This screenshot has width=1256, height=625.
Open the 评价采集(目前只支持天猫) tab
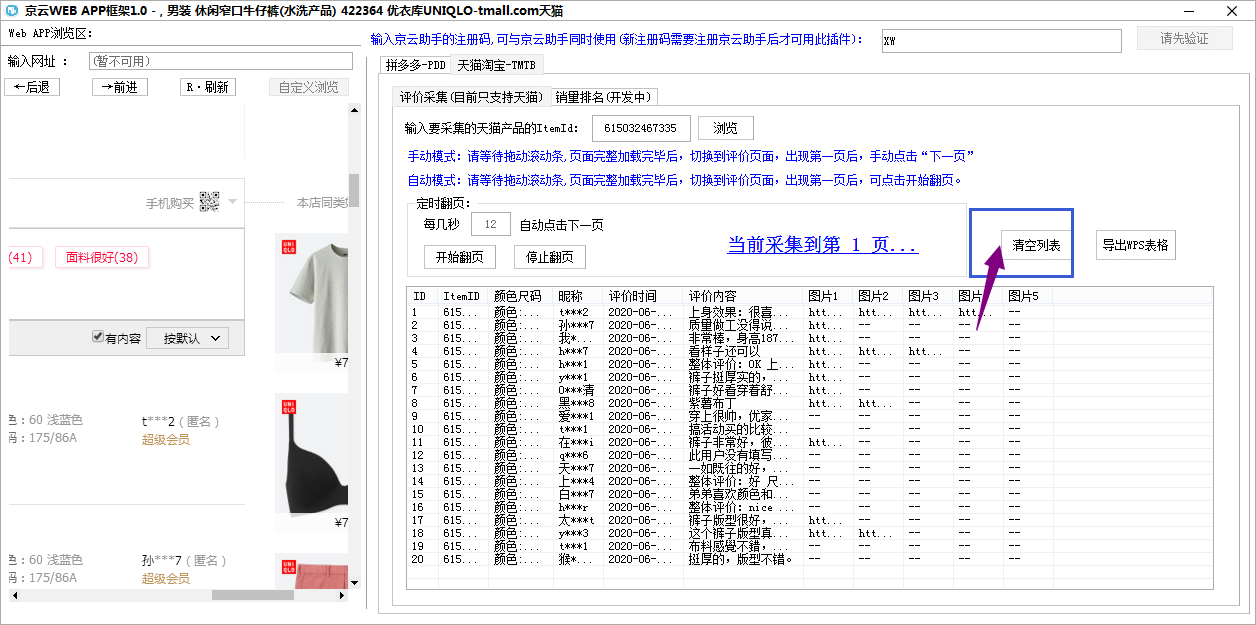coord(471,97)
